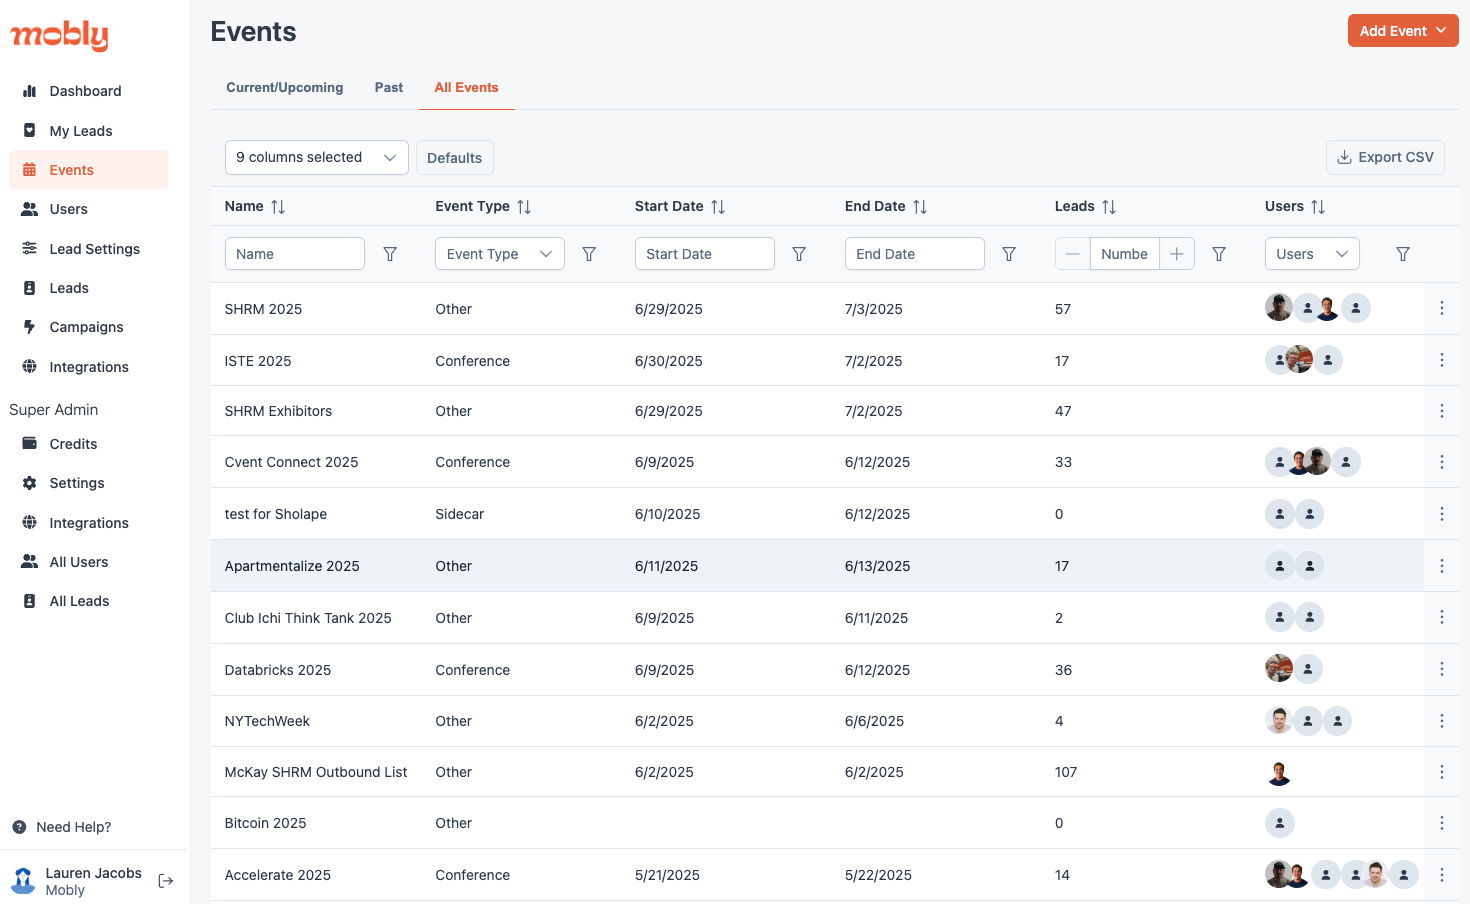Screen dimensions: 1470x904
Task: Go to My Leads in sidebar
Action: 89,131
